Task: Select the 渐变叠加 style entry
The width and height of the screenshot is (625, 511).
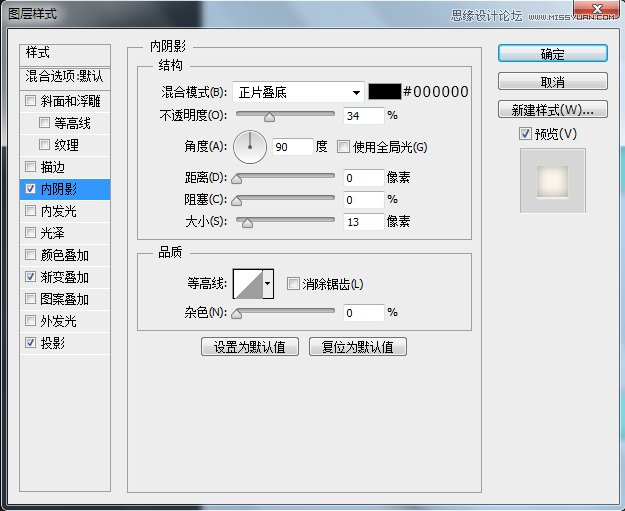Action: [65, 277]
